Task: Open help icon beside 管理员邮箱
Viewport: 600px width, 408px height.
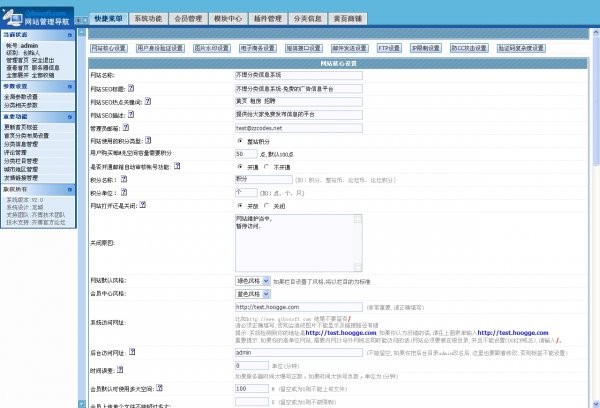Action: [x=126, y=127]
